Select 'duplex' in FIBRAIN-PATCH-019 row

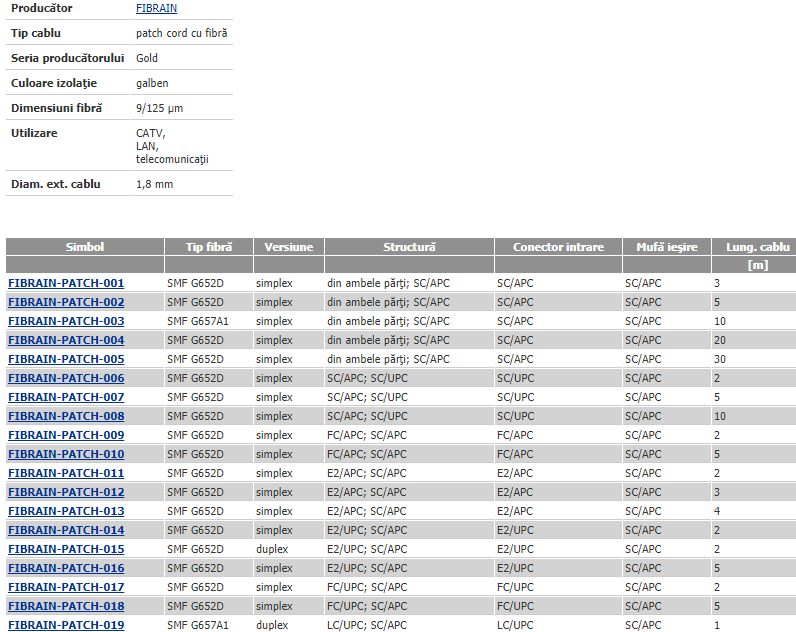tap(272, 625)
